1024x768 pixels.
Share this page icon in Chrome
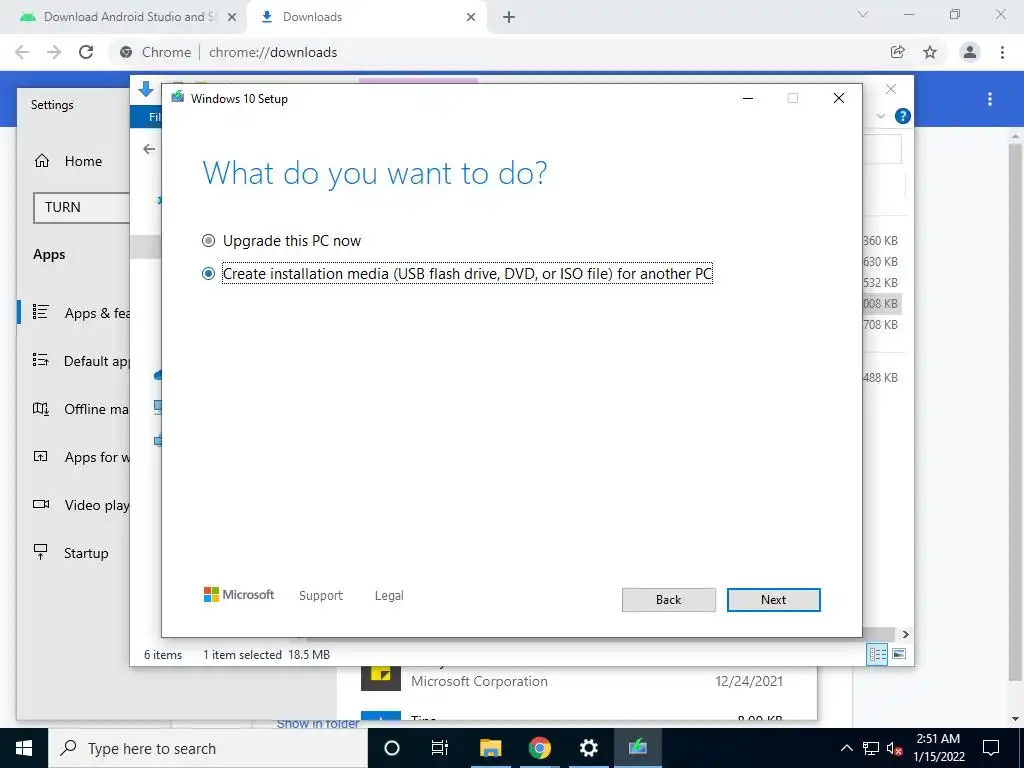[898, 52]
